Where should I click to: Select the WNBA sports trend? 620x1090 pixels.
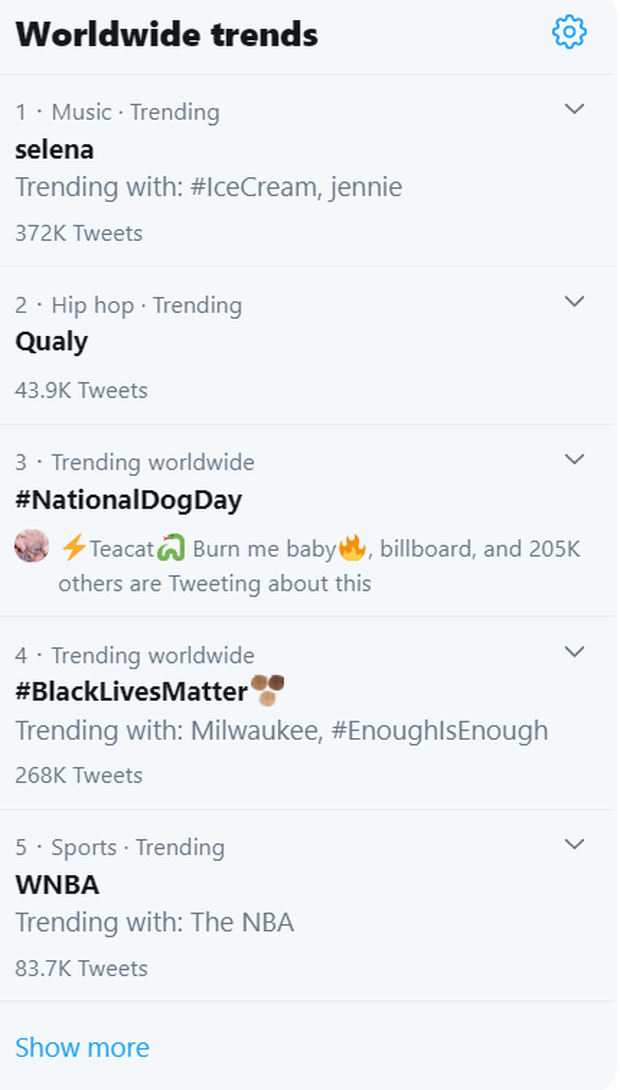pyautogui.click(x=57, y=885)
